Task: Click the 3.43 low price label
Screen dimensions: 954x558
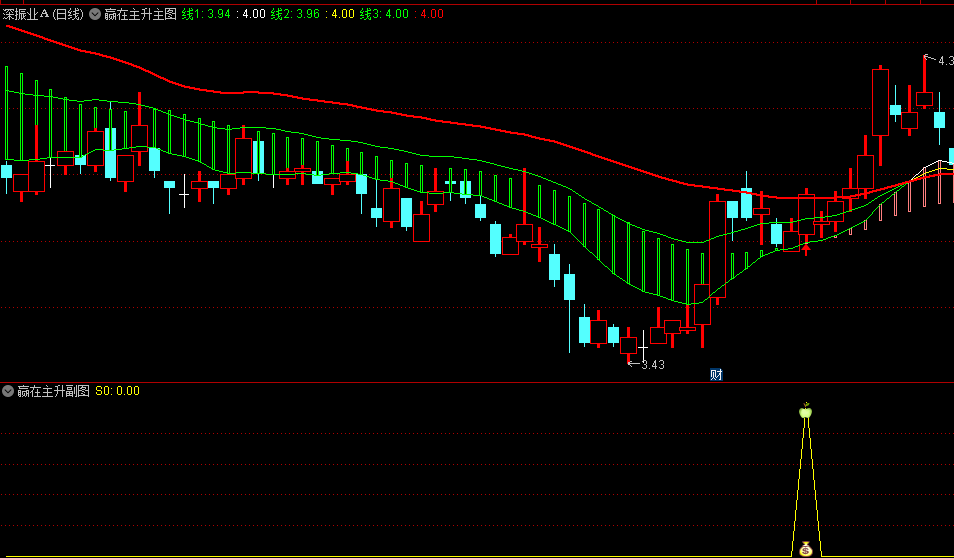Action: pyautogui.click(x=652, y=364)
